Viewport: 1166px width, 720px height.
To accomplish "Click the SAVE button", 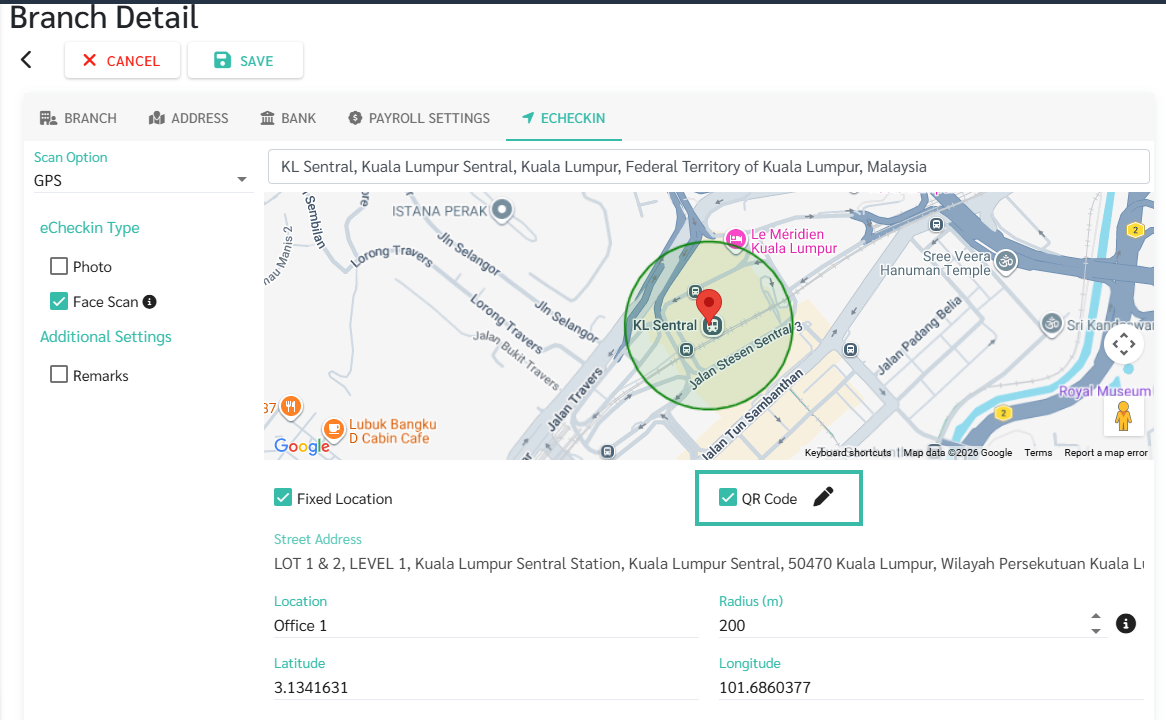I will (245, 60).
